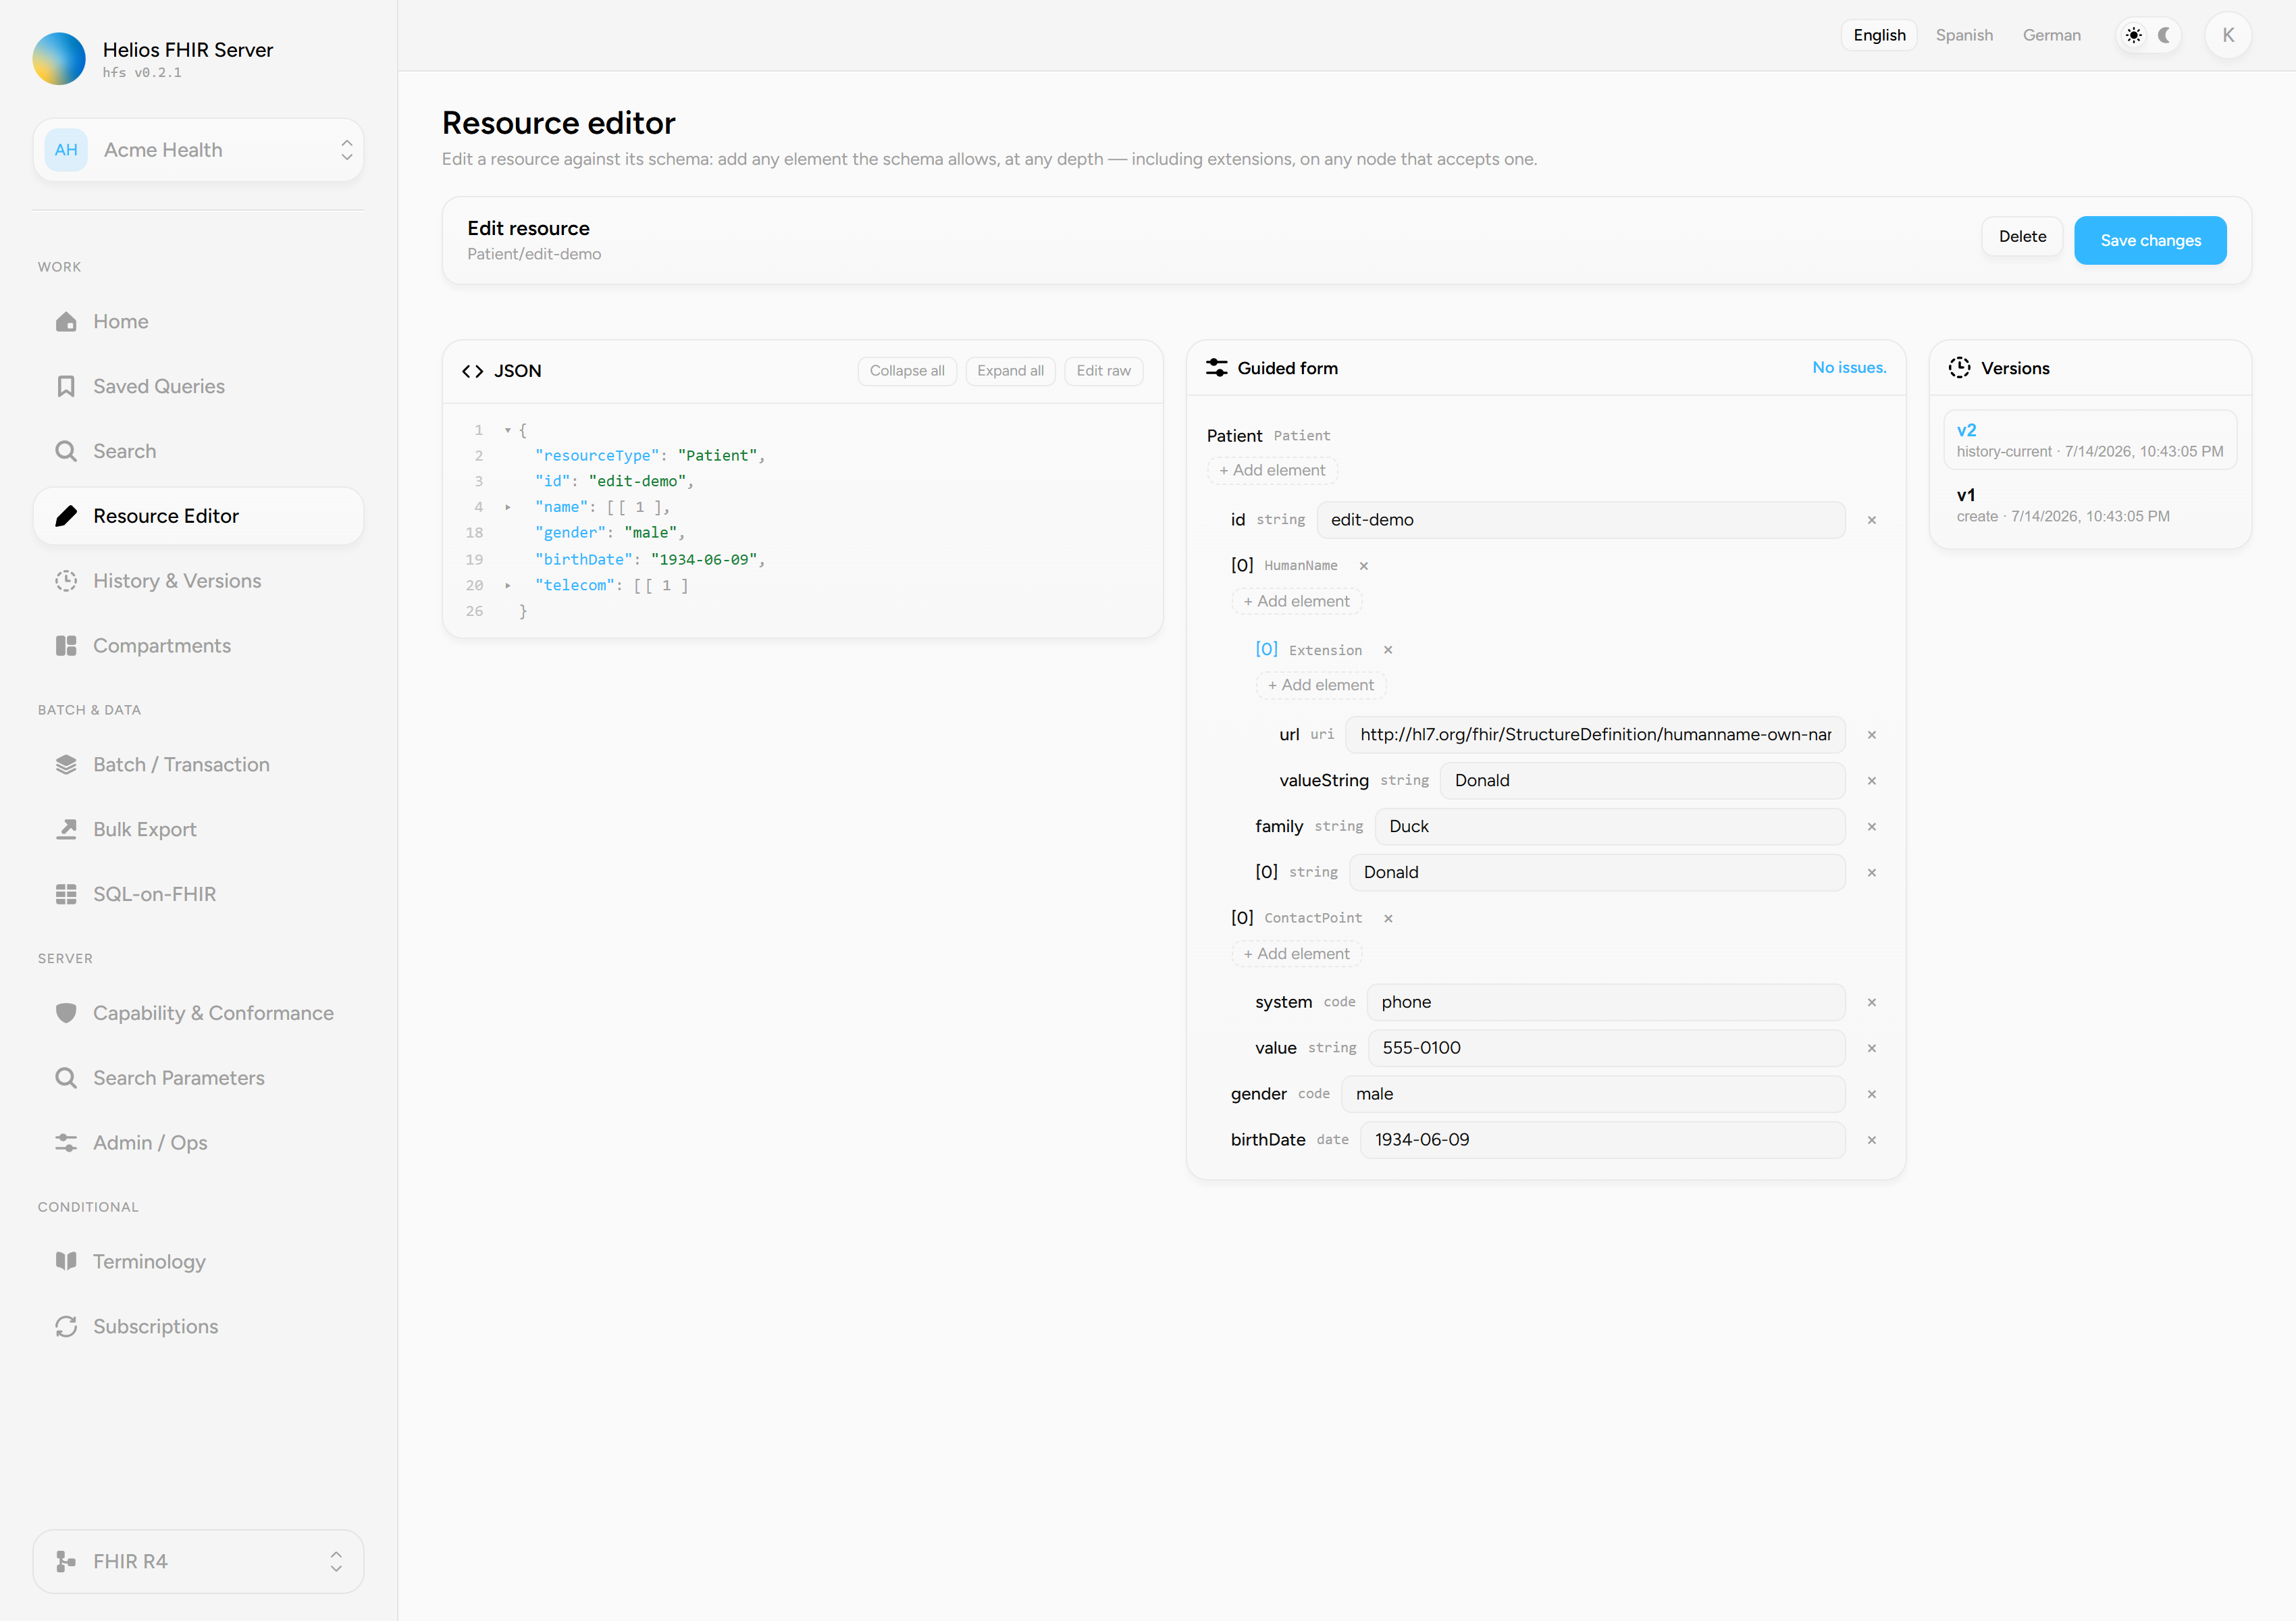Select Spanish language option
The height and width of the screenshot is (1621, 2296).
point(1964,35)
